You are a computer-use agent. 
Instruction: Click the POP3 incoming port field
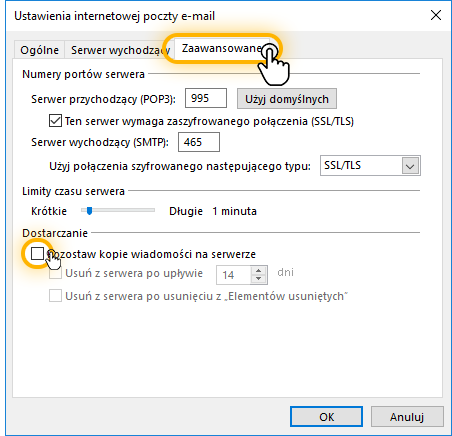point(206,98)
